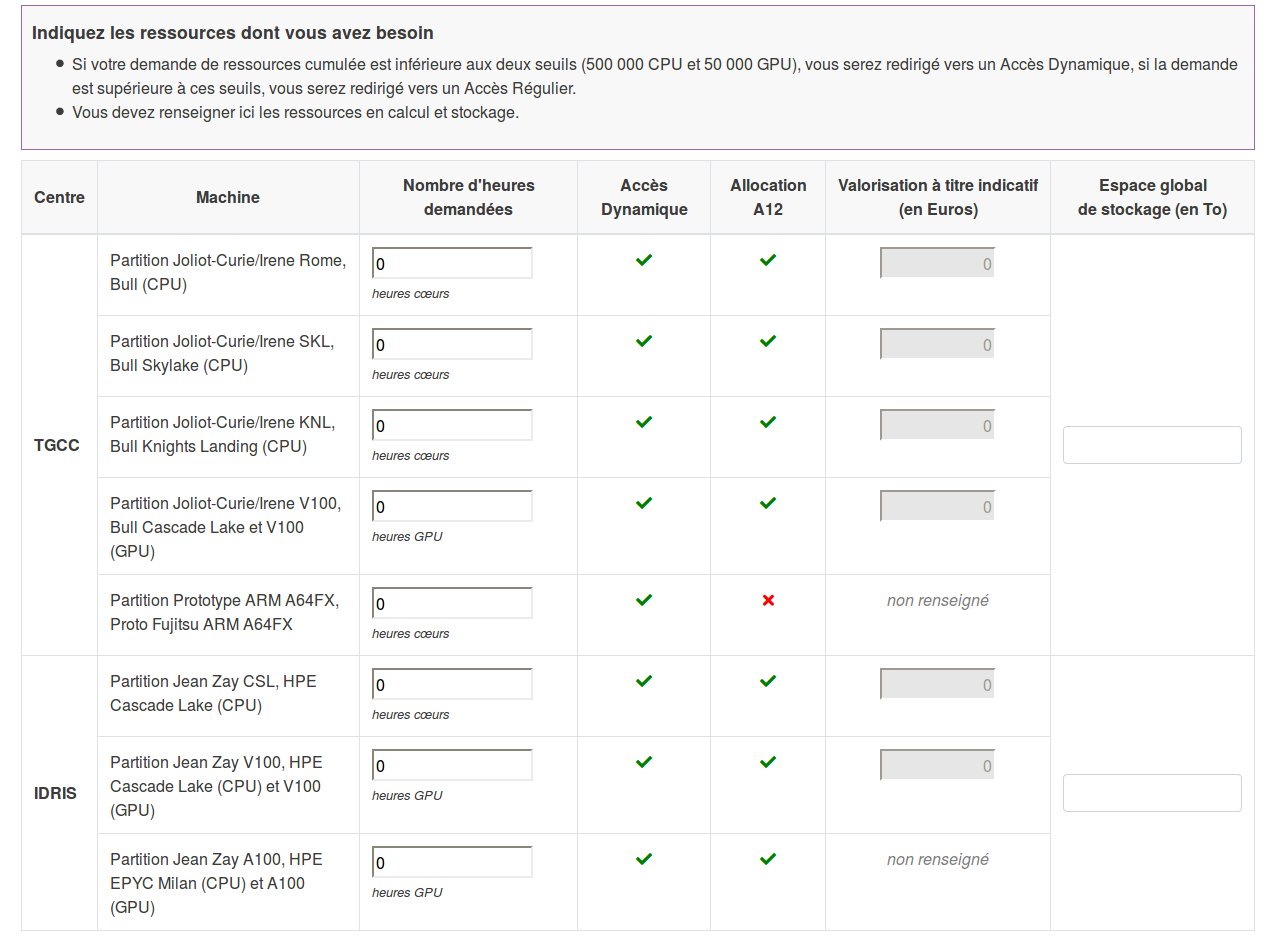Click Accès Dynamique checkmark for Jean Zay V100
1266x941 pixels.
click(644, 762)
